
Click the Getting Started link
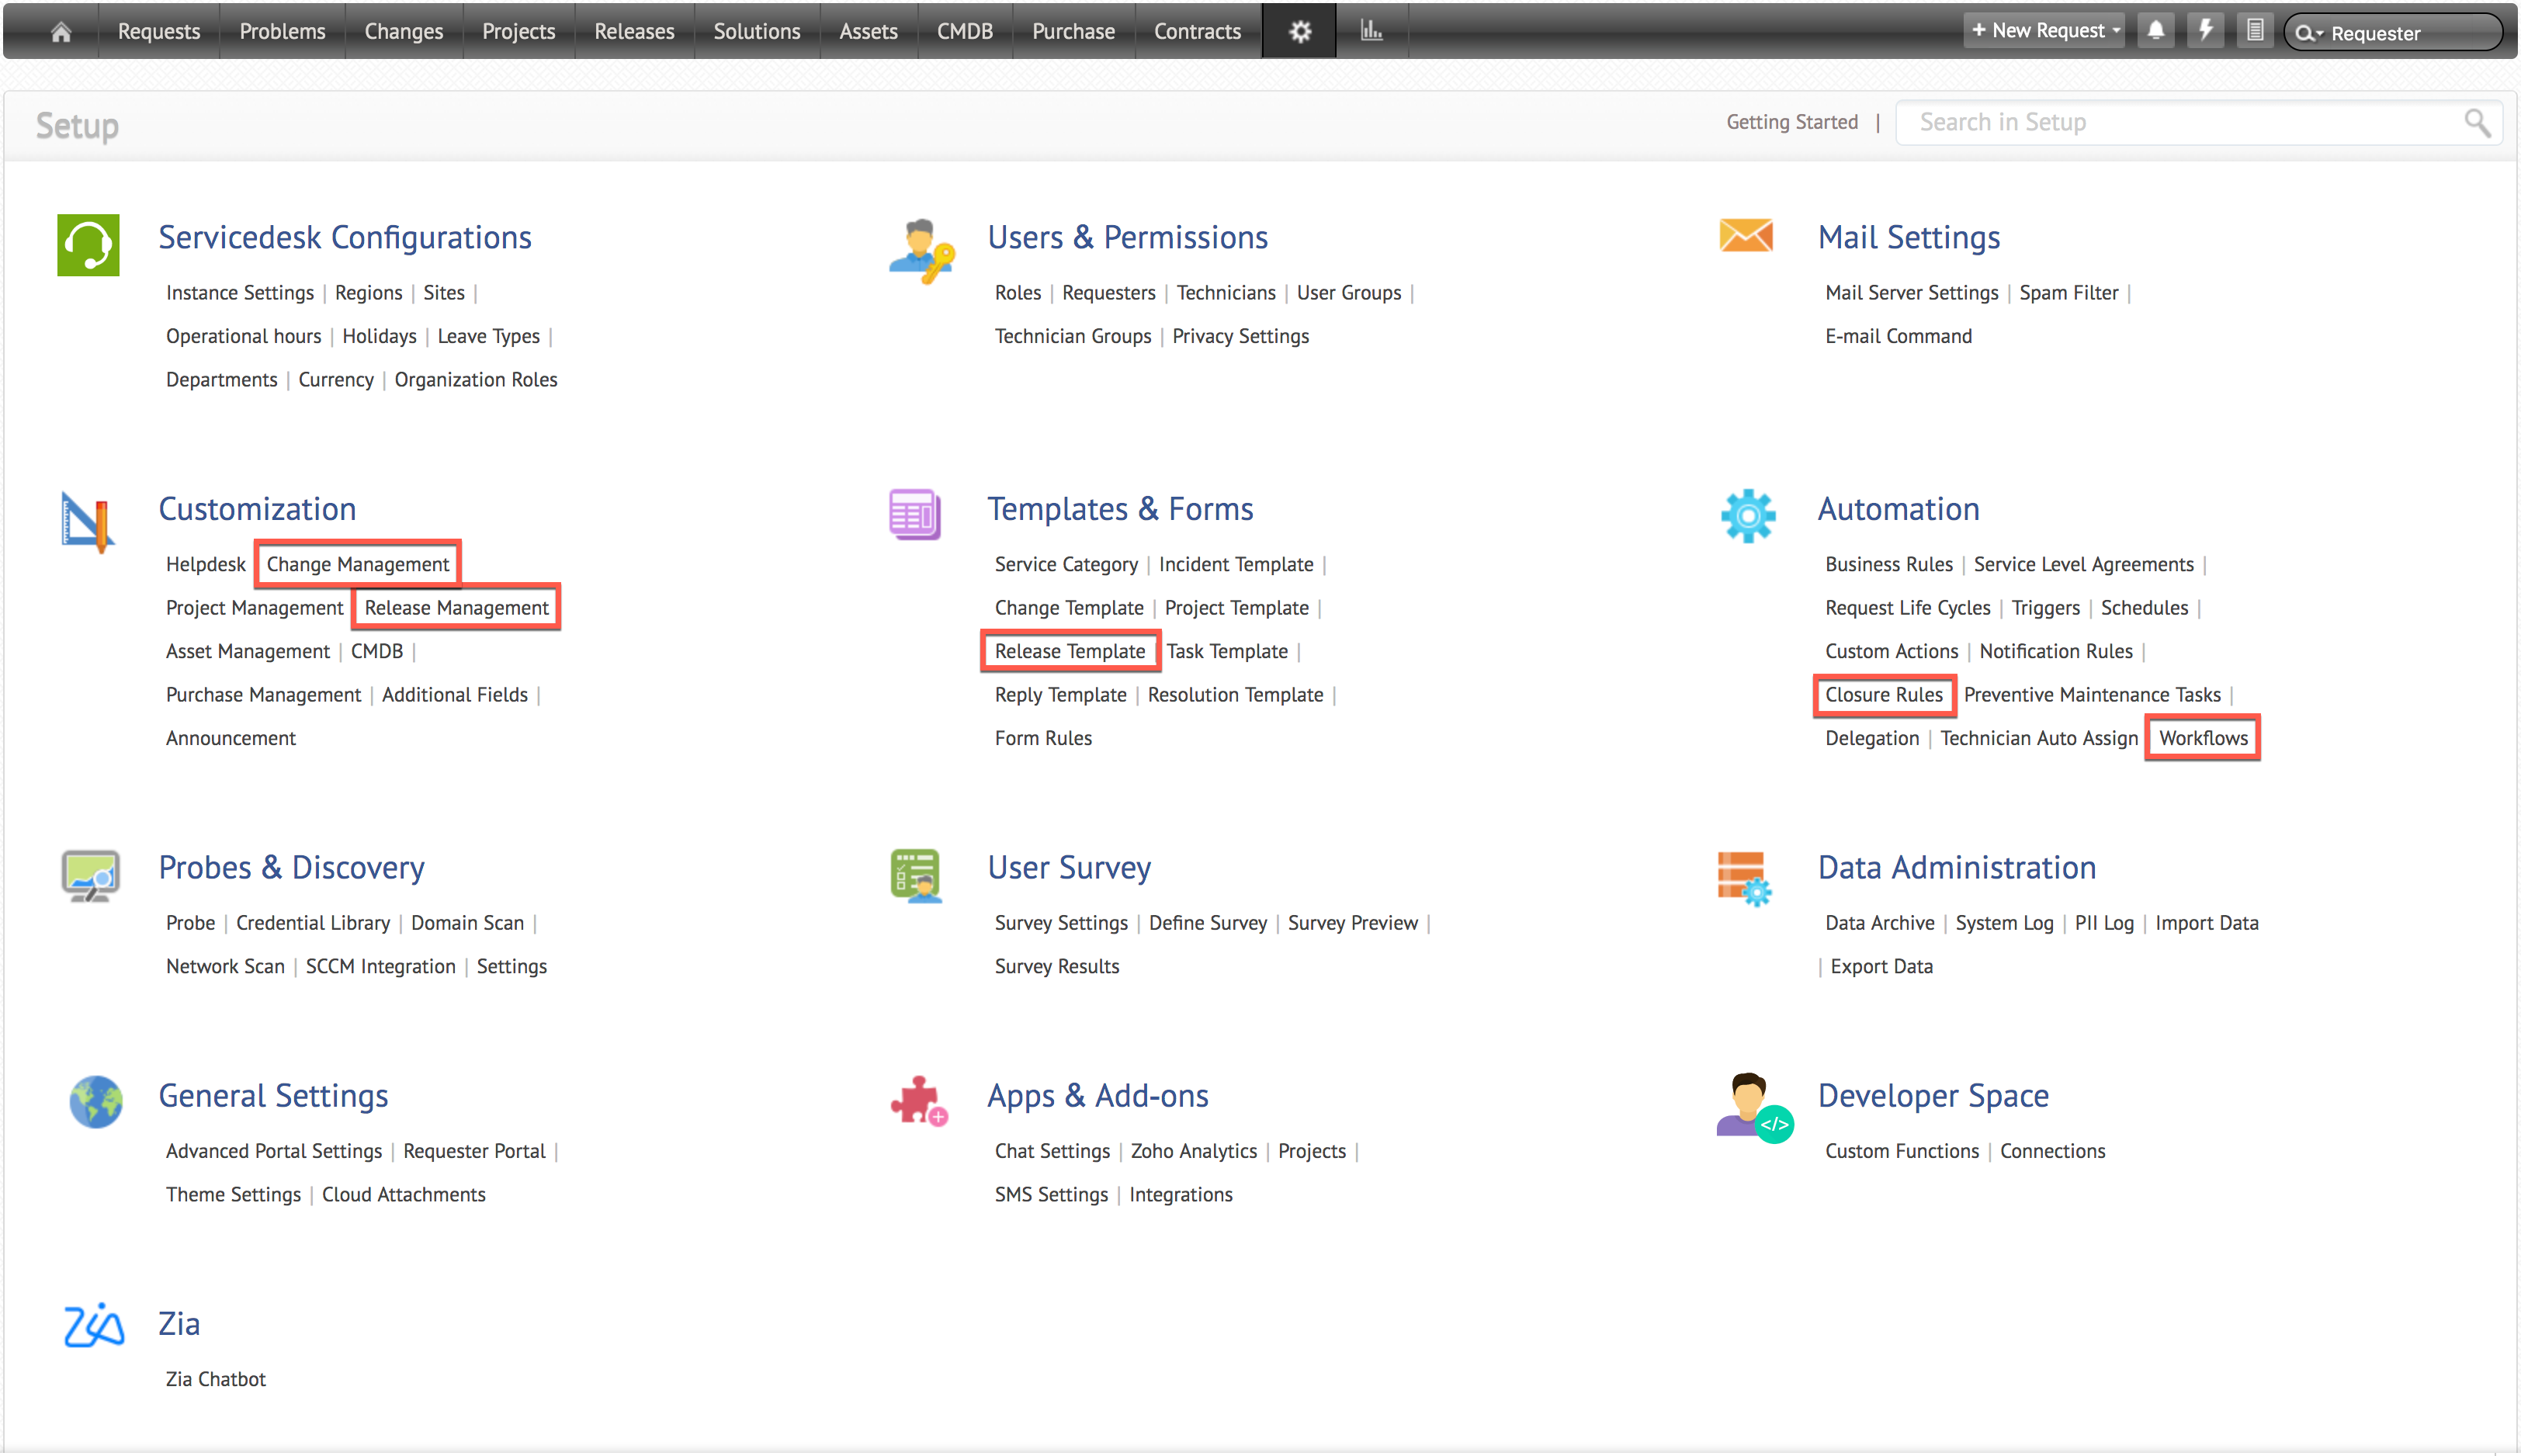coord(1791,122)
